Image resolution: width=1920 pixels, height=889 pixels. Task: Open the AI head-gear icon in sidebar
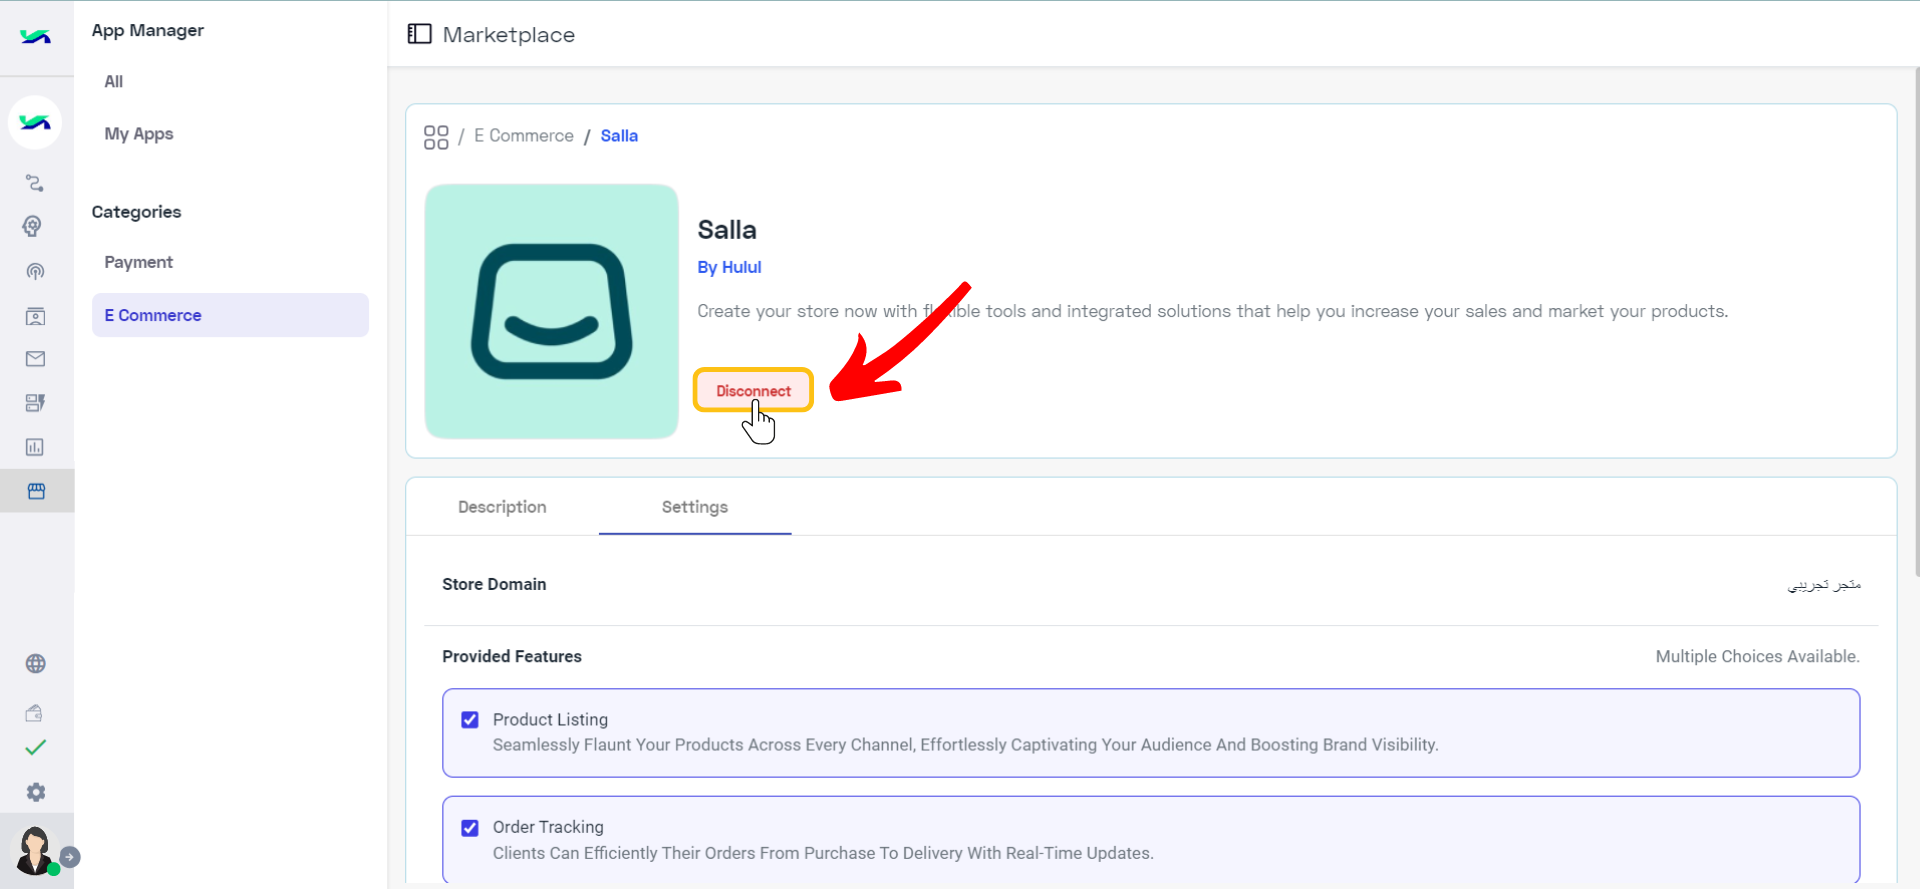tap(33, 226)
